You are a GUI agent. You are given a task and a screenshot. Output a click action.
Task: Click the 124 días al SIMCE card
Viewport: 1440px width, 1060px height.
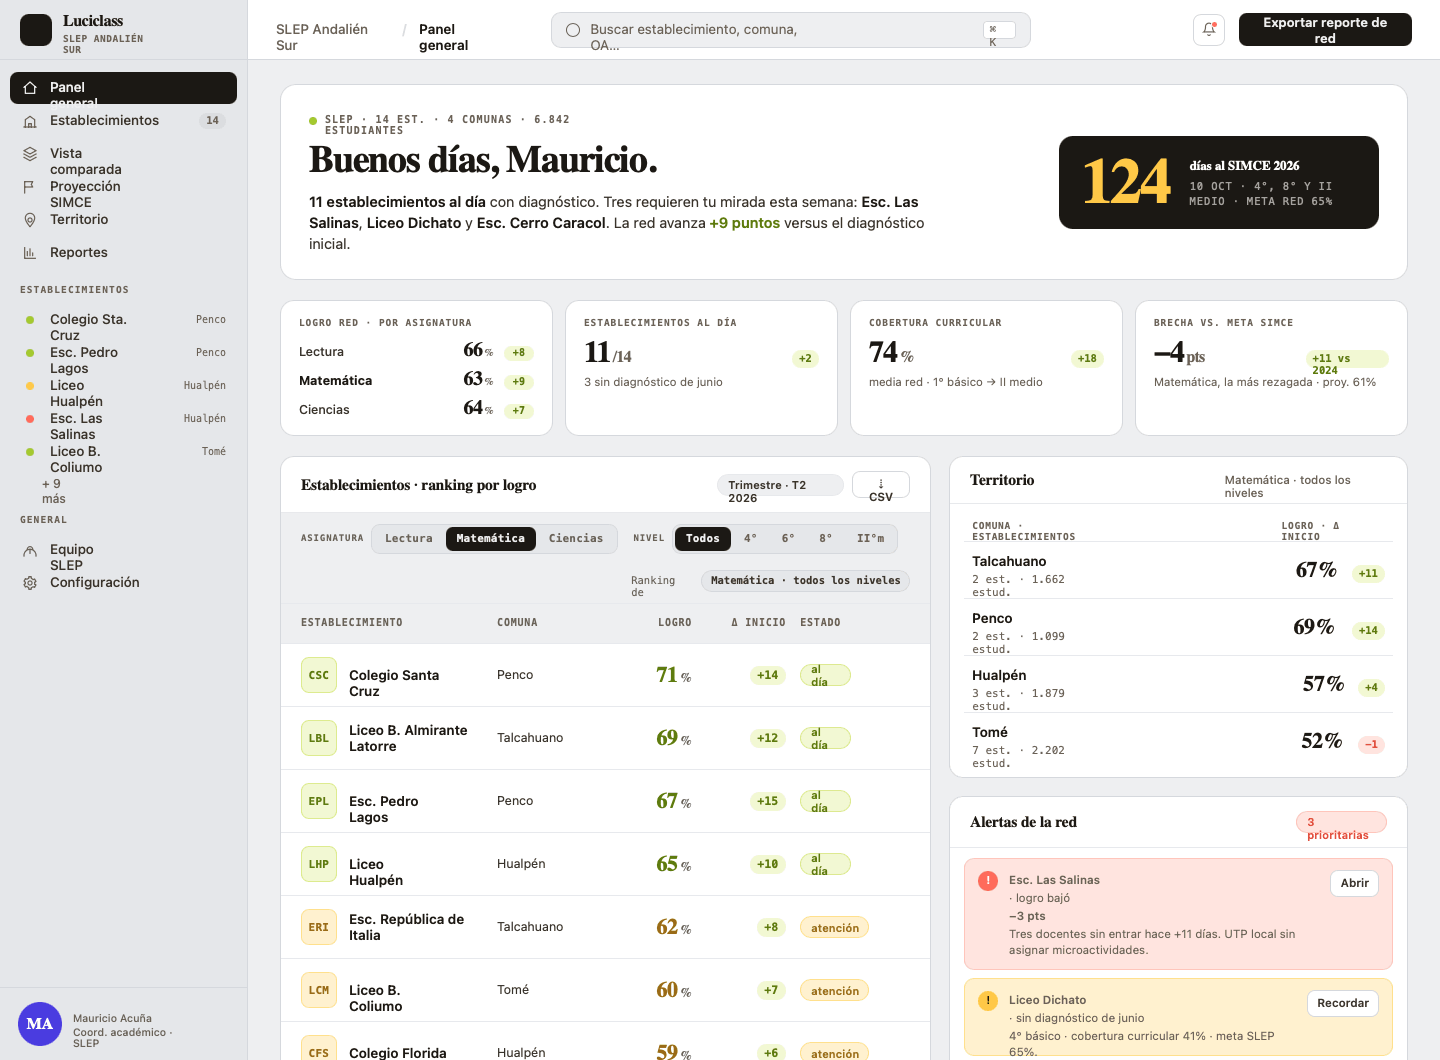1219,183
